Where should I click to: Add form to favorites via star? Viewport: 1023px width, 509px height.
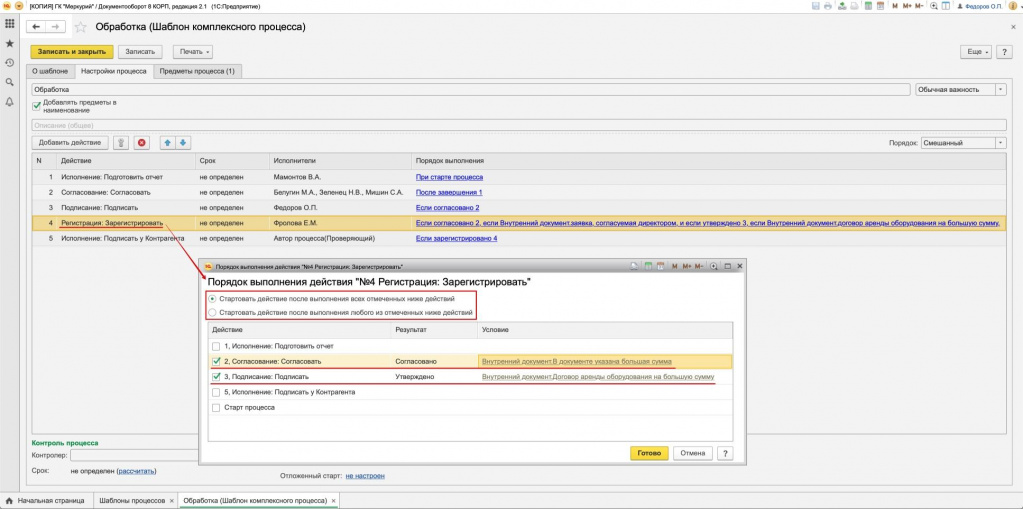(80, 27)
